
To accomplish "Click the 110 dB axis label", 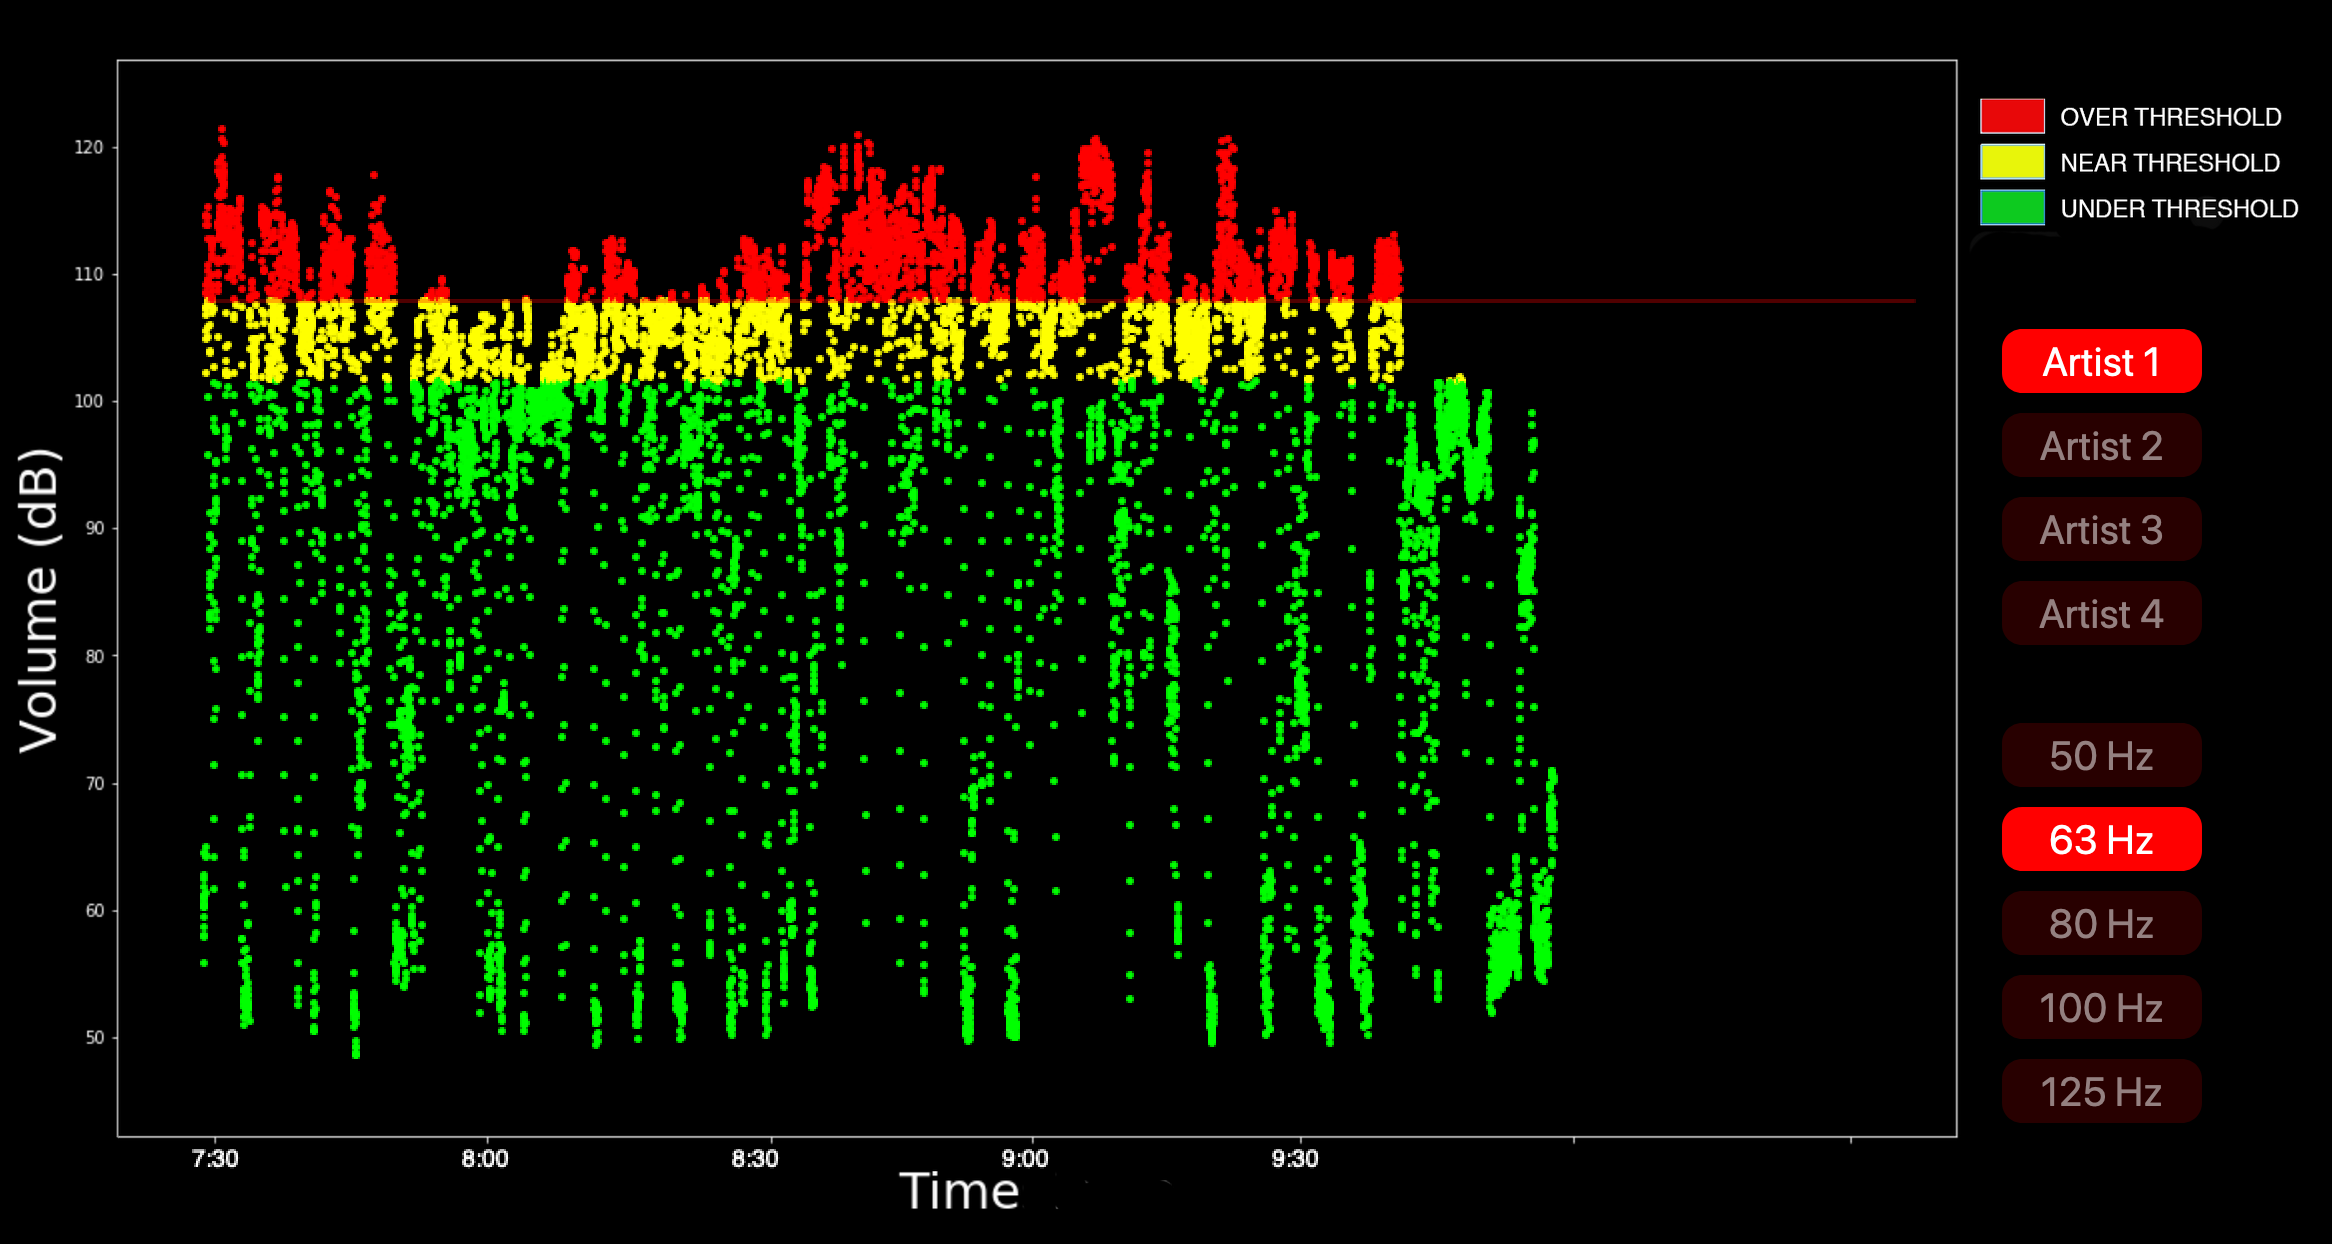I will [88, 274].
